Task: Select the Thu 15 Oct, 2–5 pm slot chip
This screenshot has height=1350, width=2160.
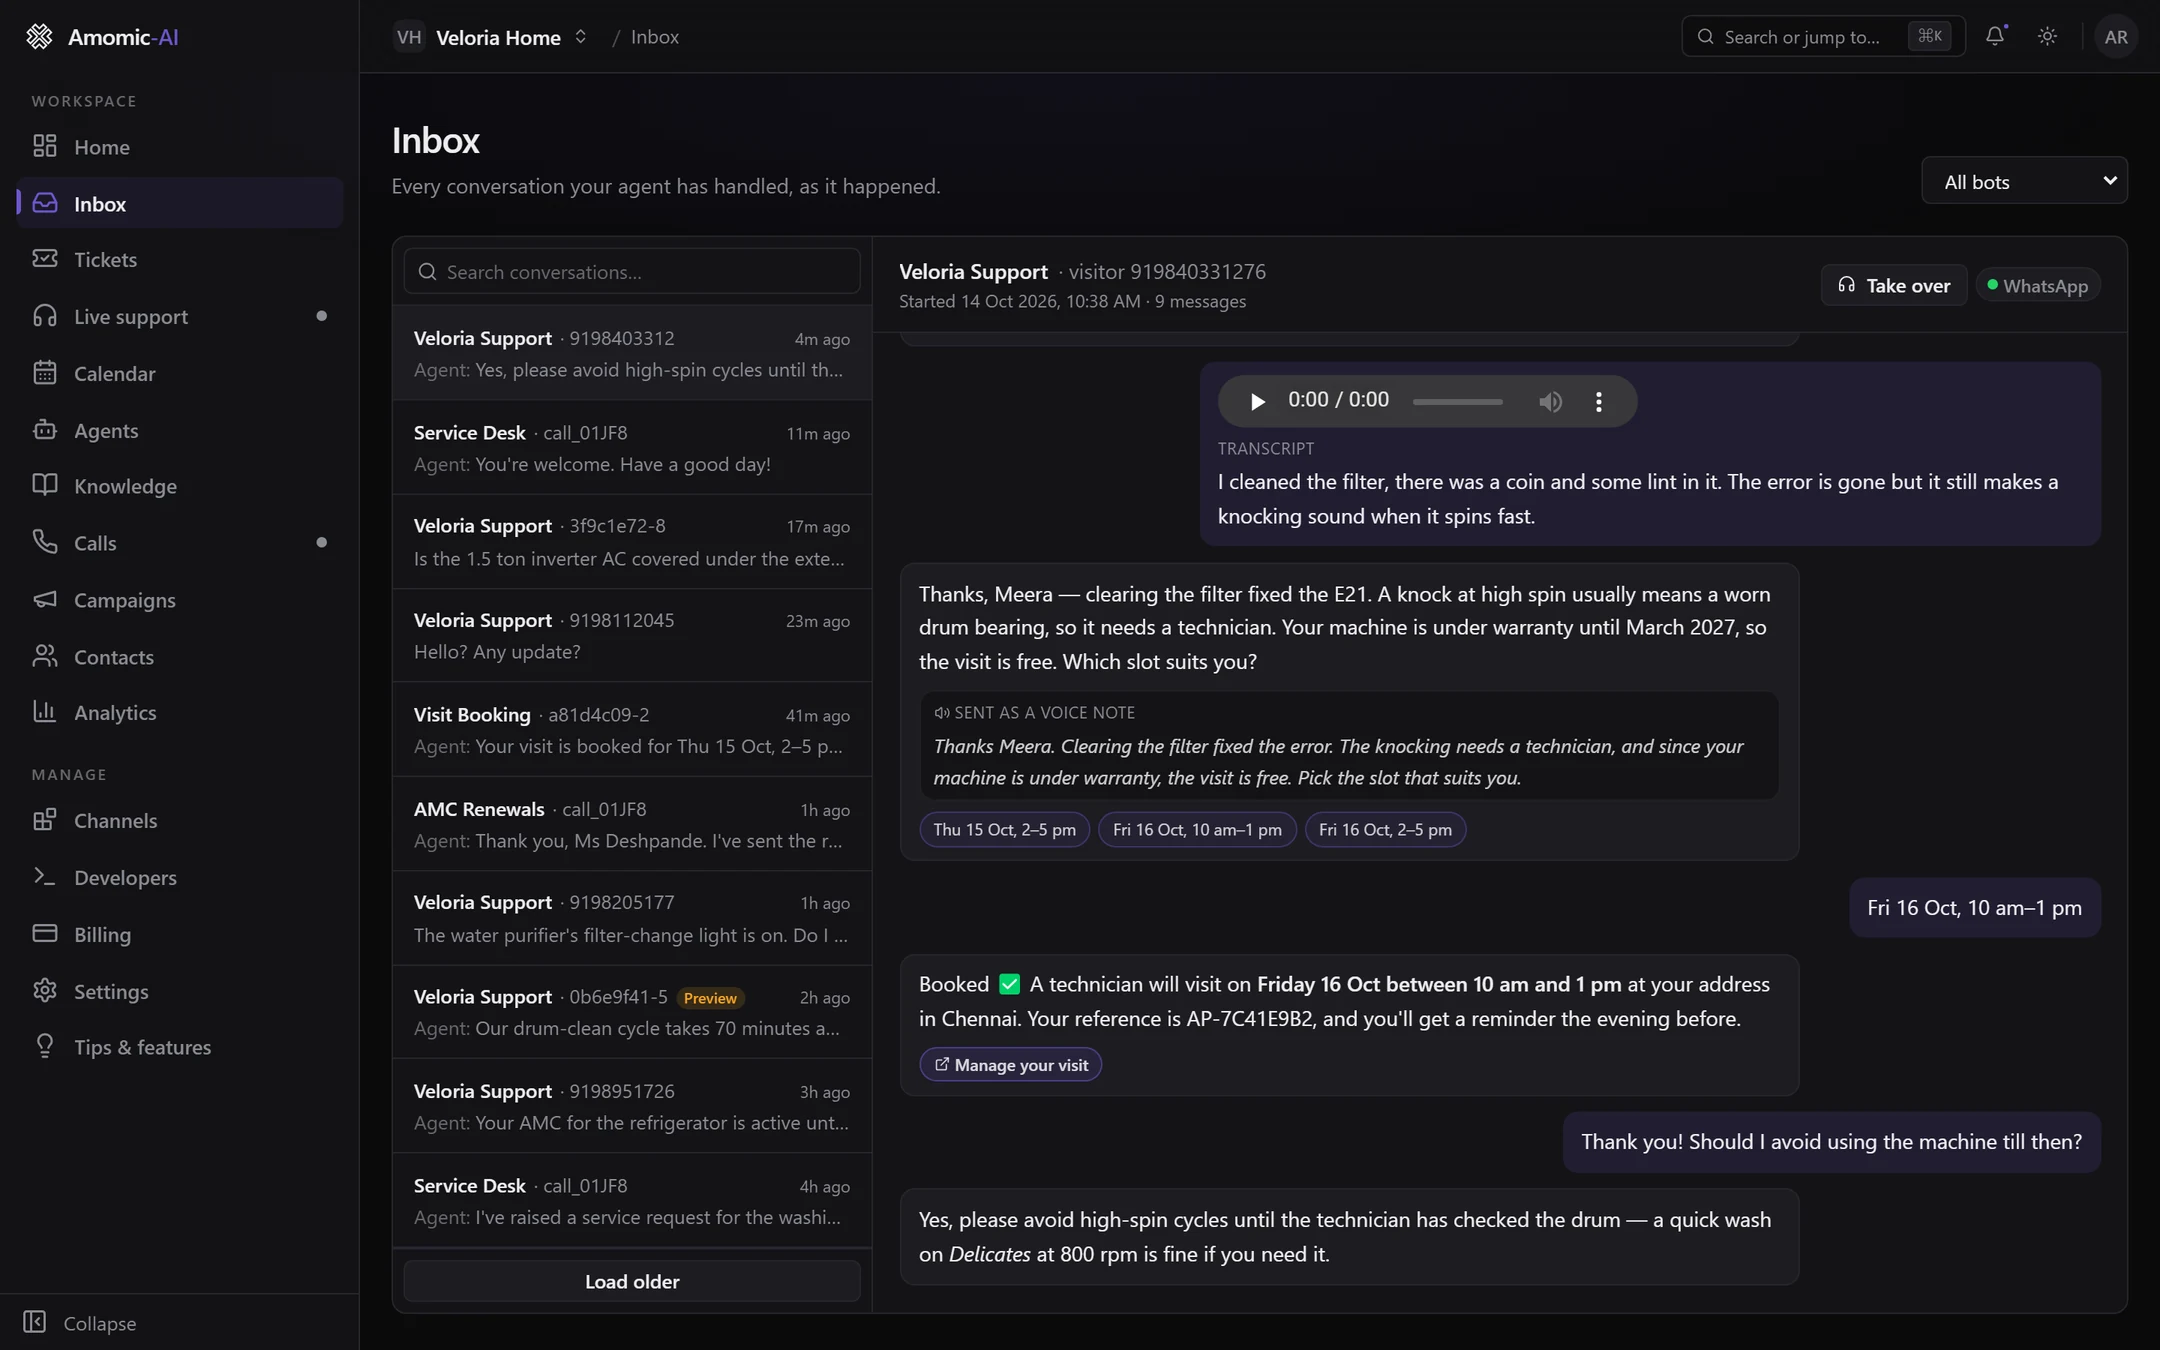Action: [1005, 829]
